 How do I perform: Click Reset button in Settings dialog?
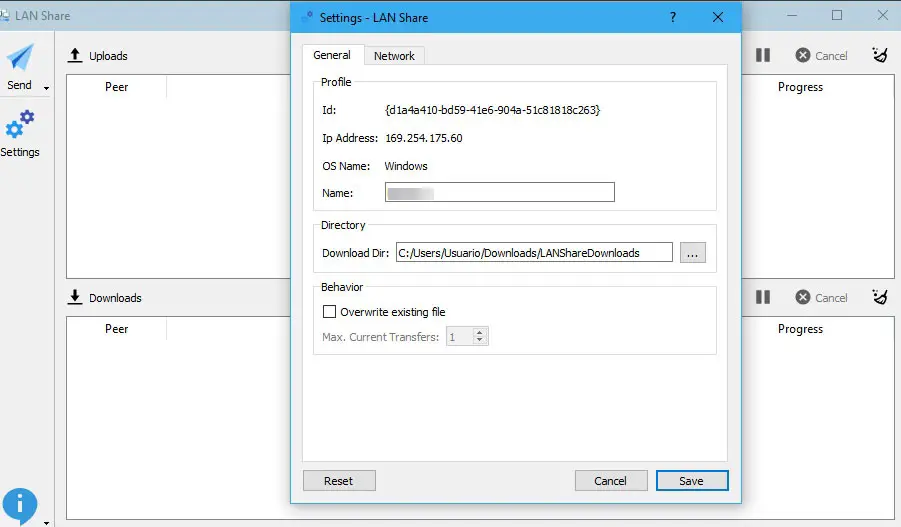coord(339,480)
